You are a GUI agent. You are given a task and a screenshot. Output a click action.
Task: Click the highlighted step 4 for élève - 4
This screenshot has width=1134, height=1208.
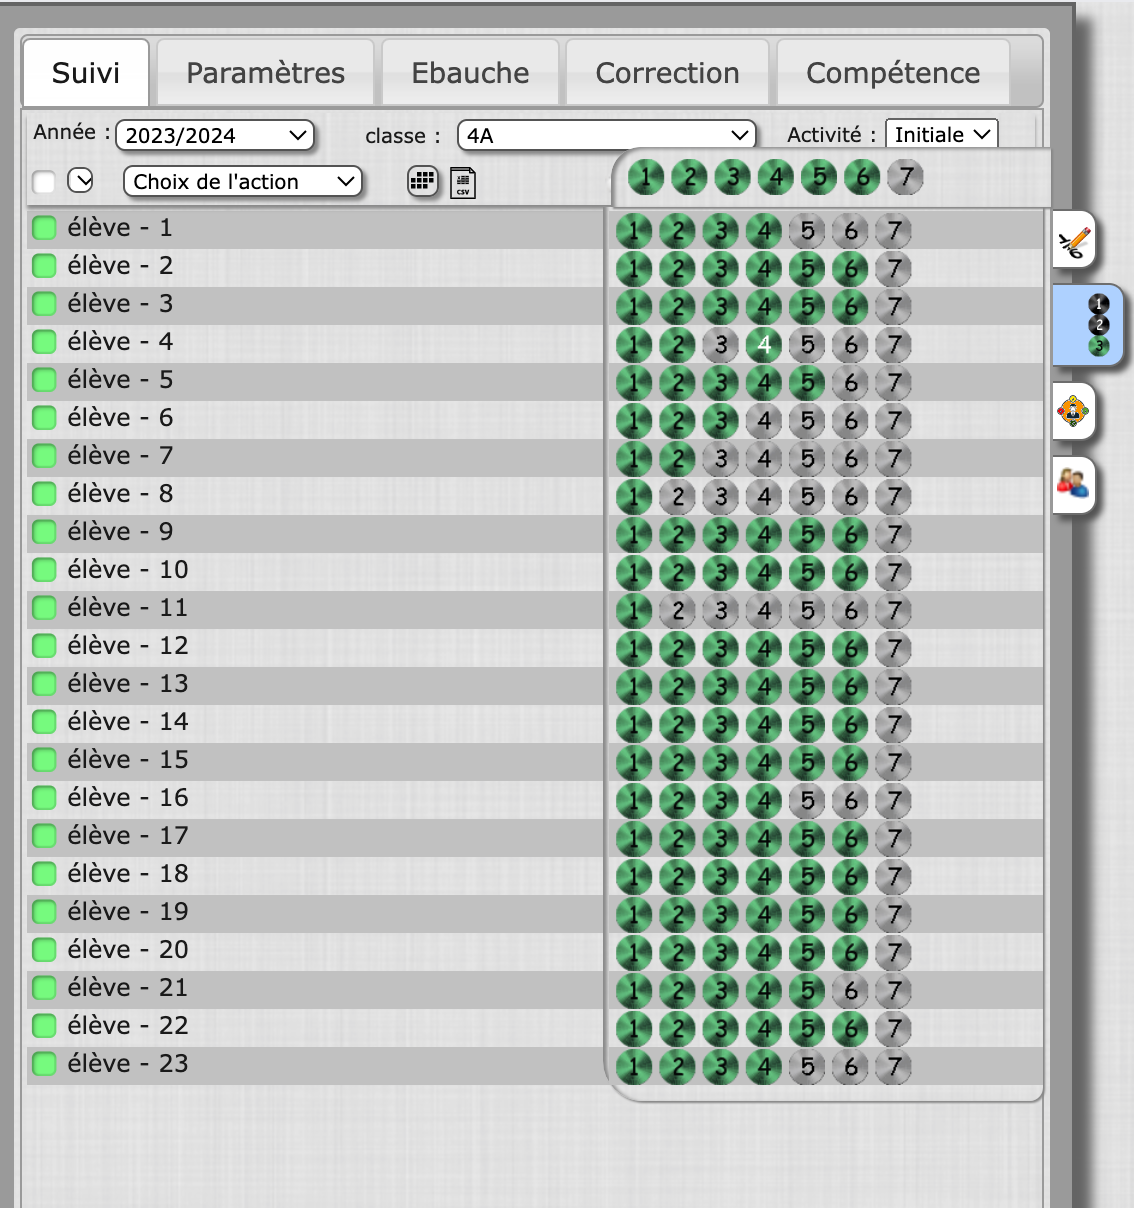click(x=764, y=345)
